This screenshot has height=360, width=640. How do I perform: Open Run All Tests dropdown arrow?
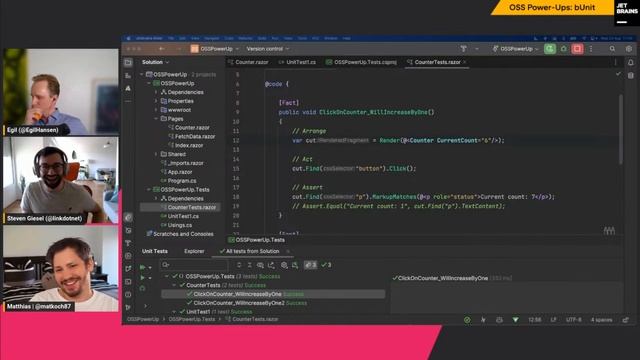(x=150, y=267)
